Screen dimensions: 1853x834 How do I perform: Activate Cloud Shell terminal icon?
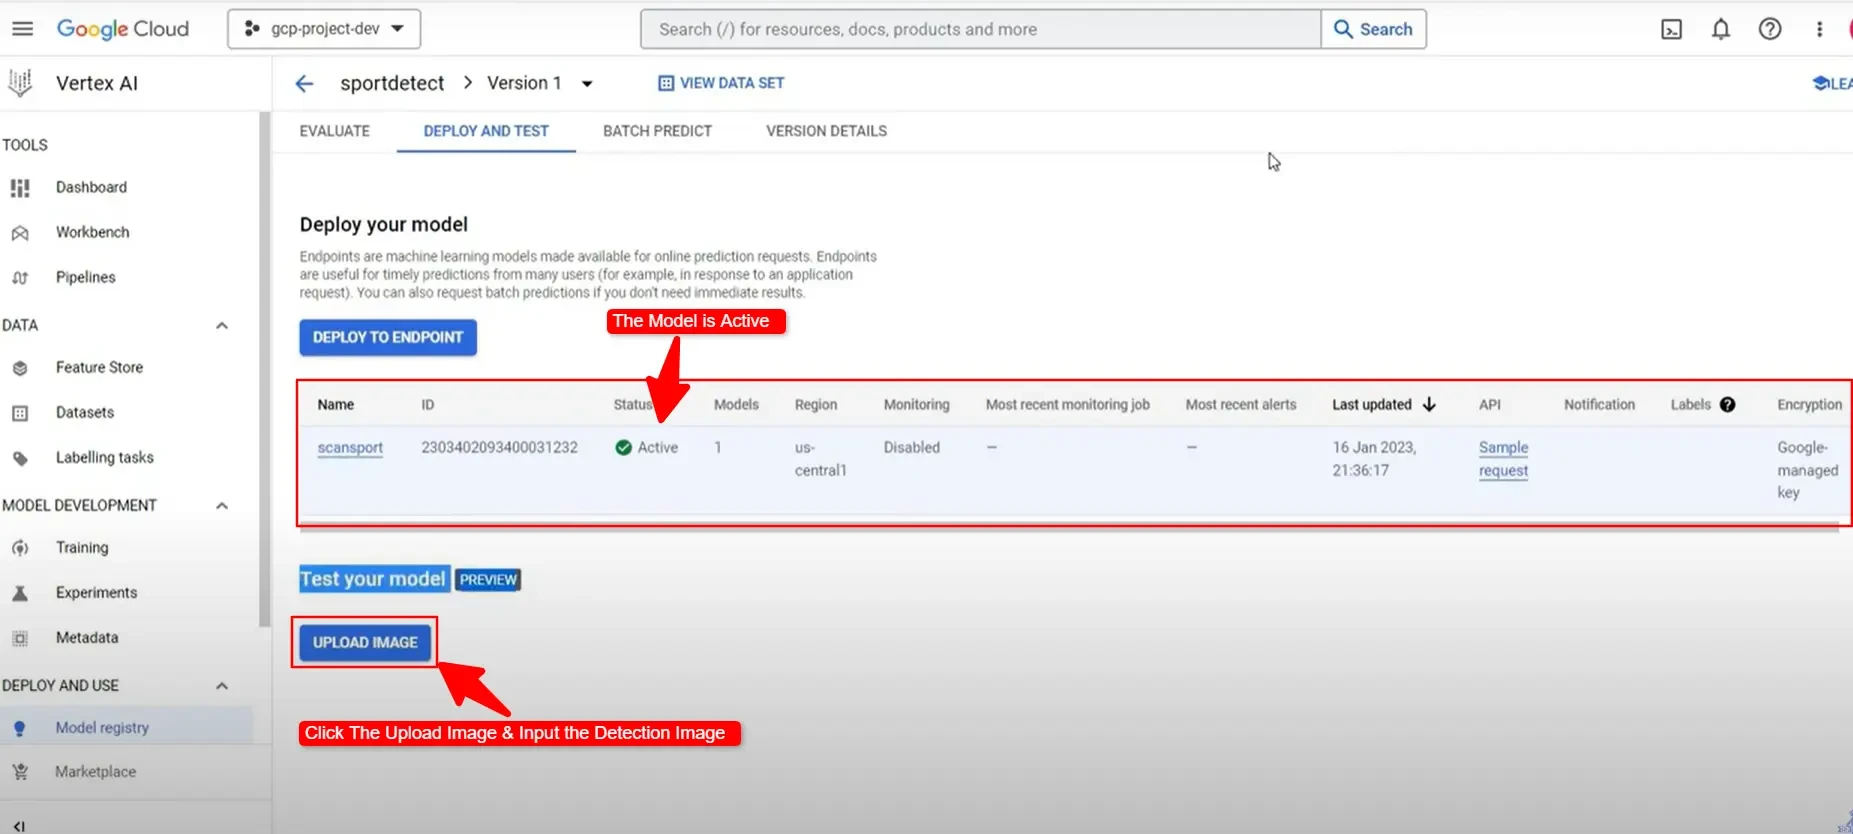coord(1671,30)
